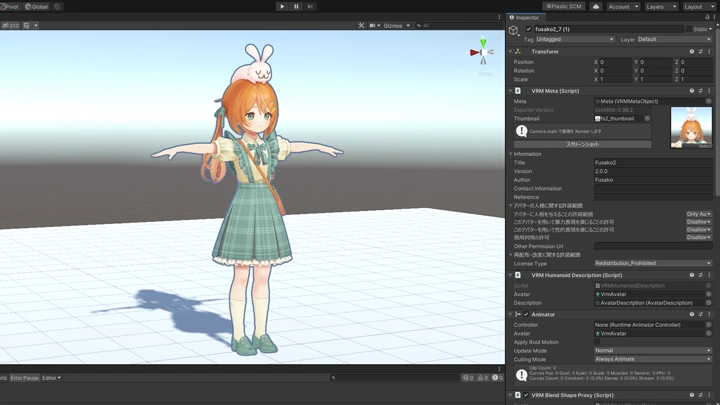Open the Tag Untagged dropdown
Screen dimensions: 720x405
coord(575,39)
